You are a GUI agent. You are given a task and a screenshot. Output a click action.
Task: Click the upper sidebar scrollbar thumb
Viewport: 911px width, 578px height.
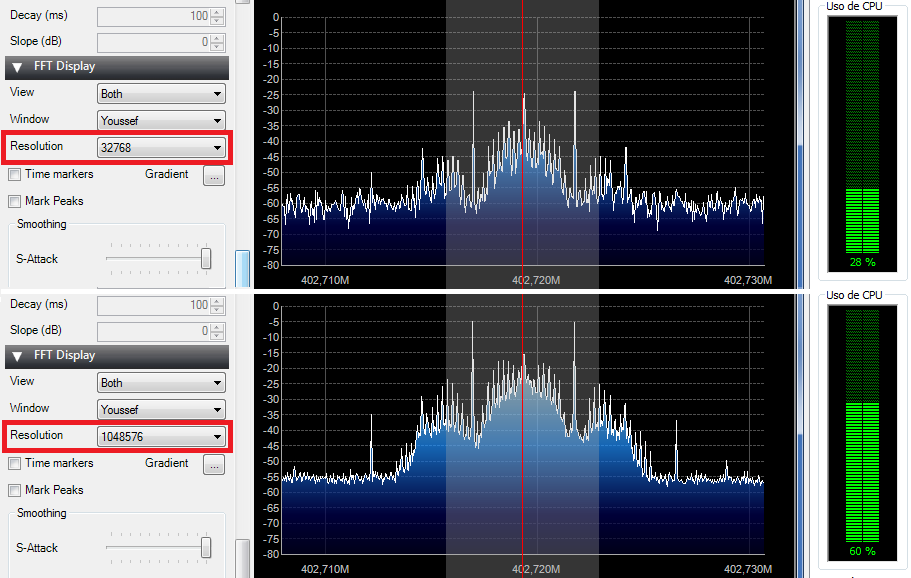pos(242,268)
